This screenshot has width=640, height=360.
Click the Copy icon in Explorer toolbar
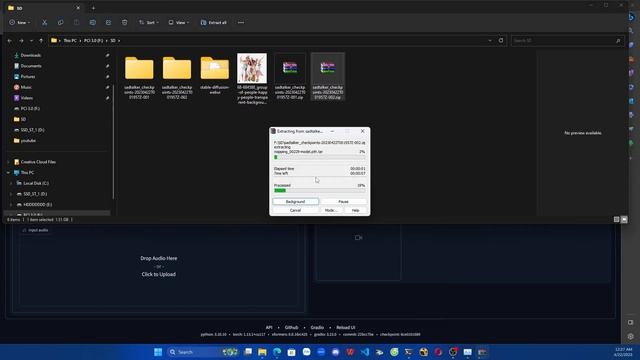tap(60, 22)
